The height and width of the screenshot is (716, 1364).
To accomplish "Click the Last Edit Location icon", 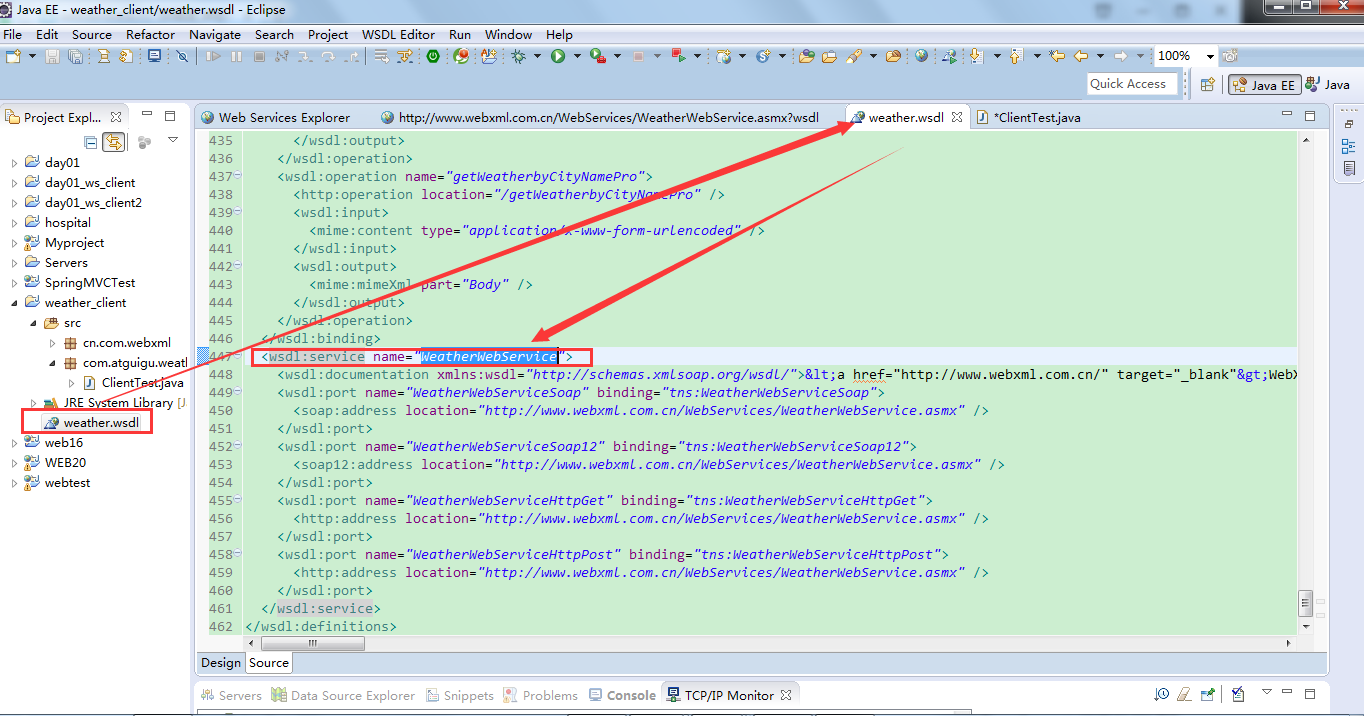I will pos(1056,57).
